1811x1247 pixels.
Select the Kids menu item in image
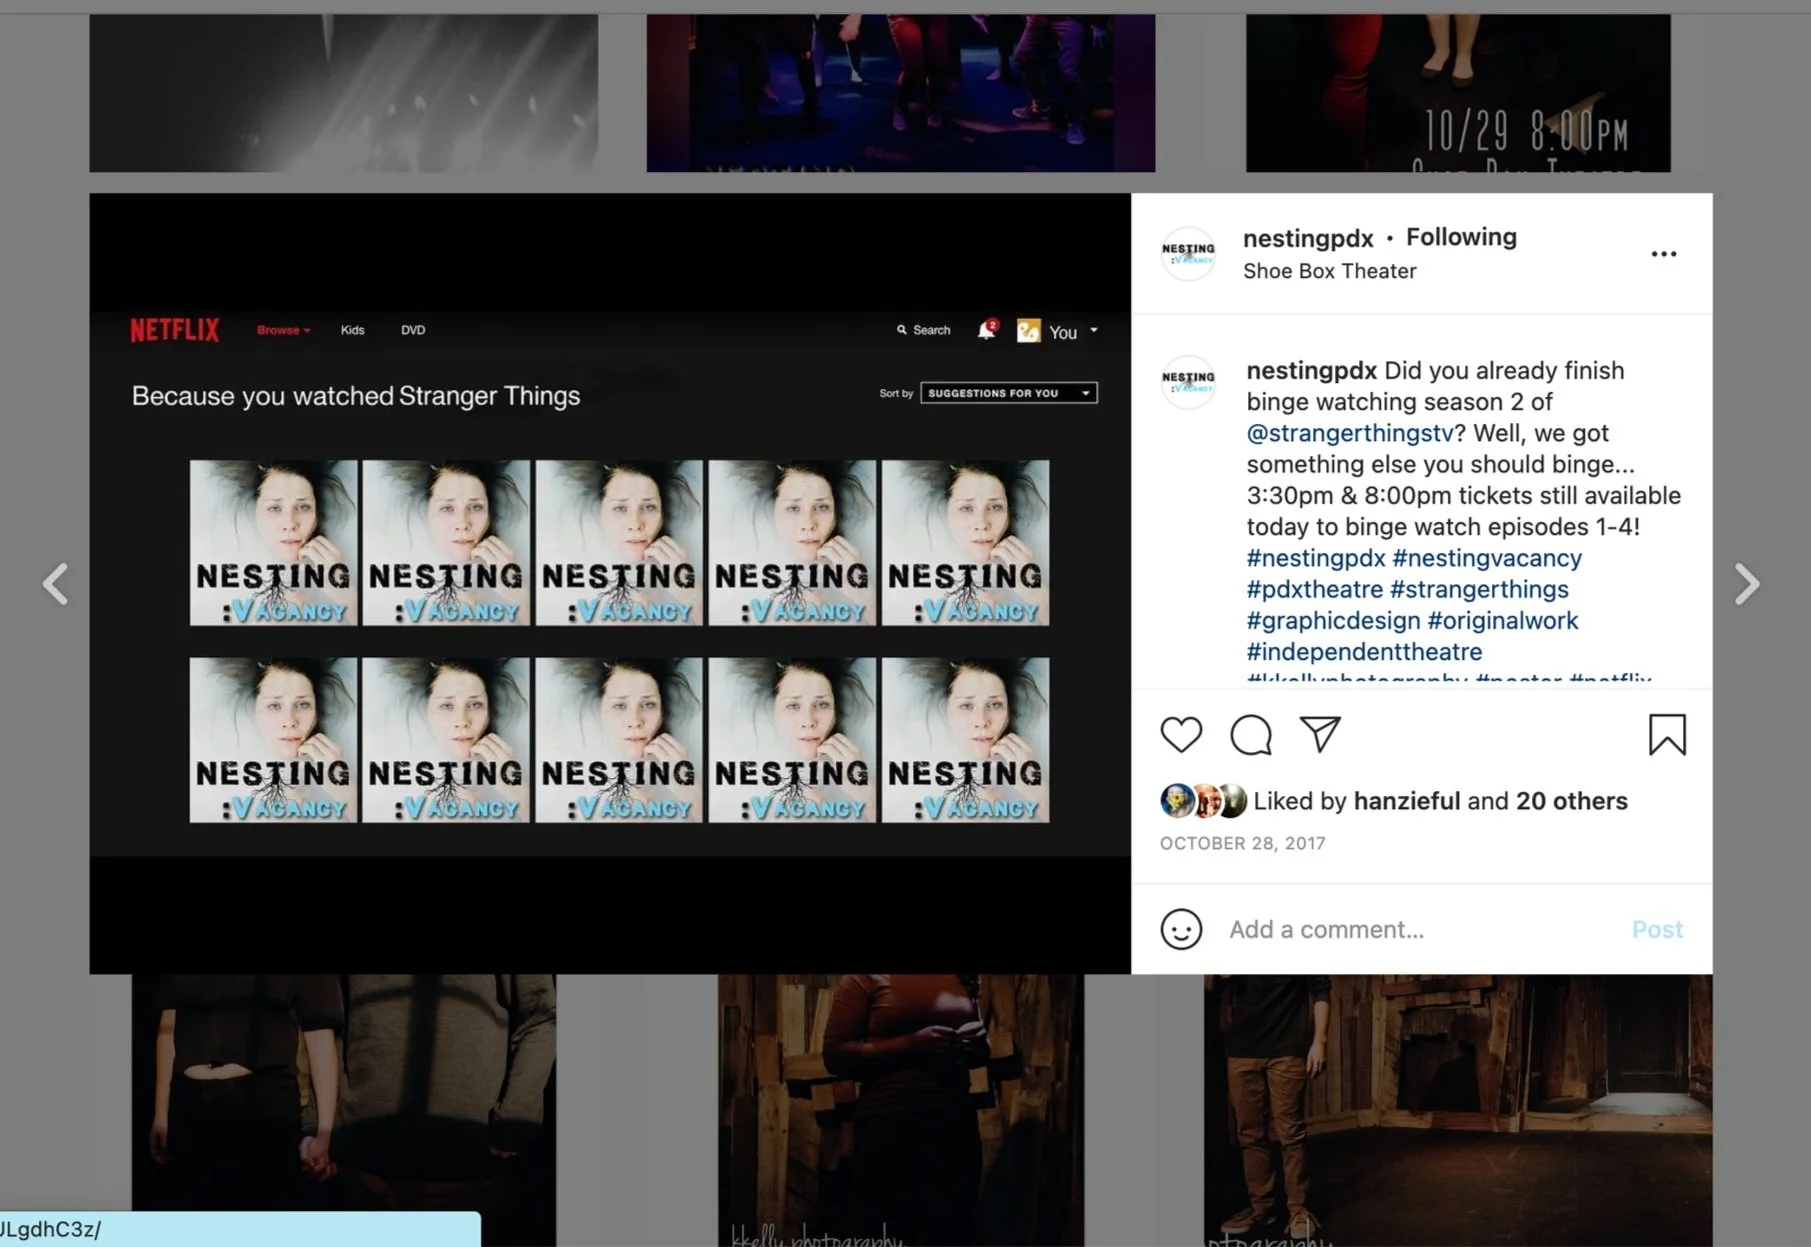[352, 330]
